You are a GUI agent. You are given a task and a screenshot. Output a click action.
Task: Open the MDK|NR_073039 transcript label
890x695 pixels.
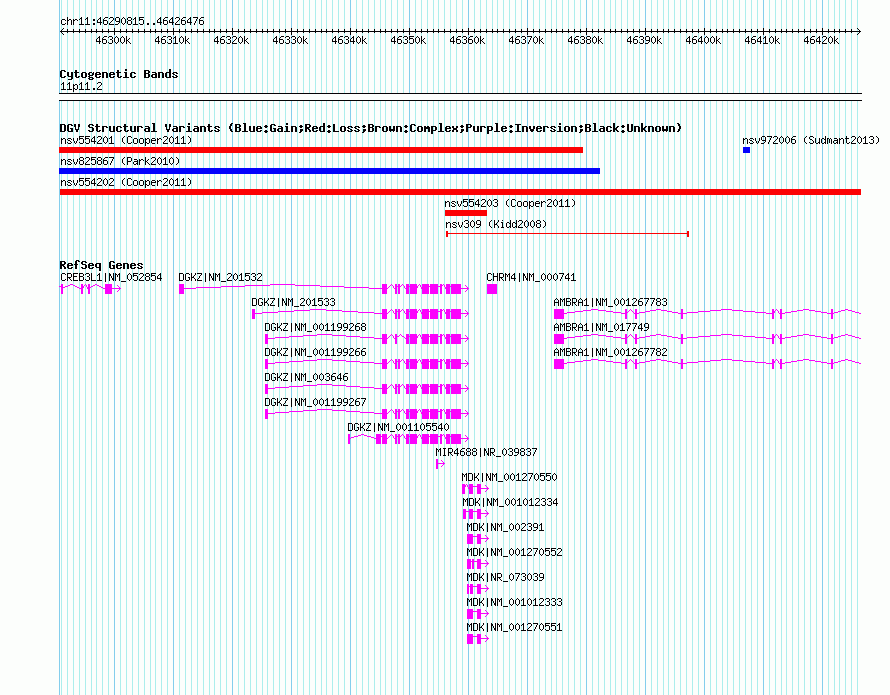tap(505, 577)
